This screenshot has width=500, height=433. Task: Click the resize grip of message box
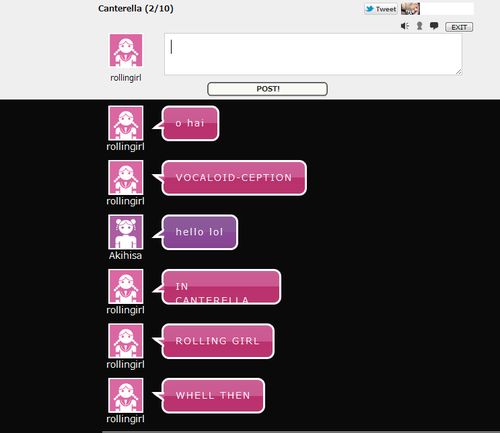[x=459, y=72]
